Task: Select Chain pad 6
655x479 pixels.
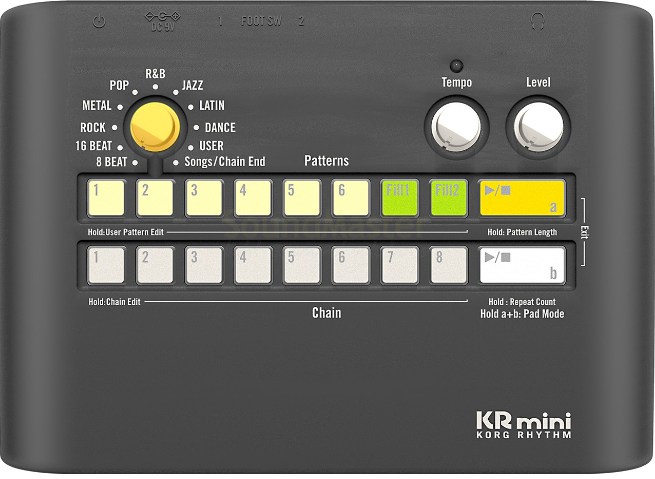Action: click(x=351, y=265)
